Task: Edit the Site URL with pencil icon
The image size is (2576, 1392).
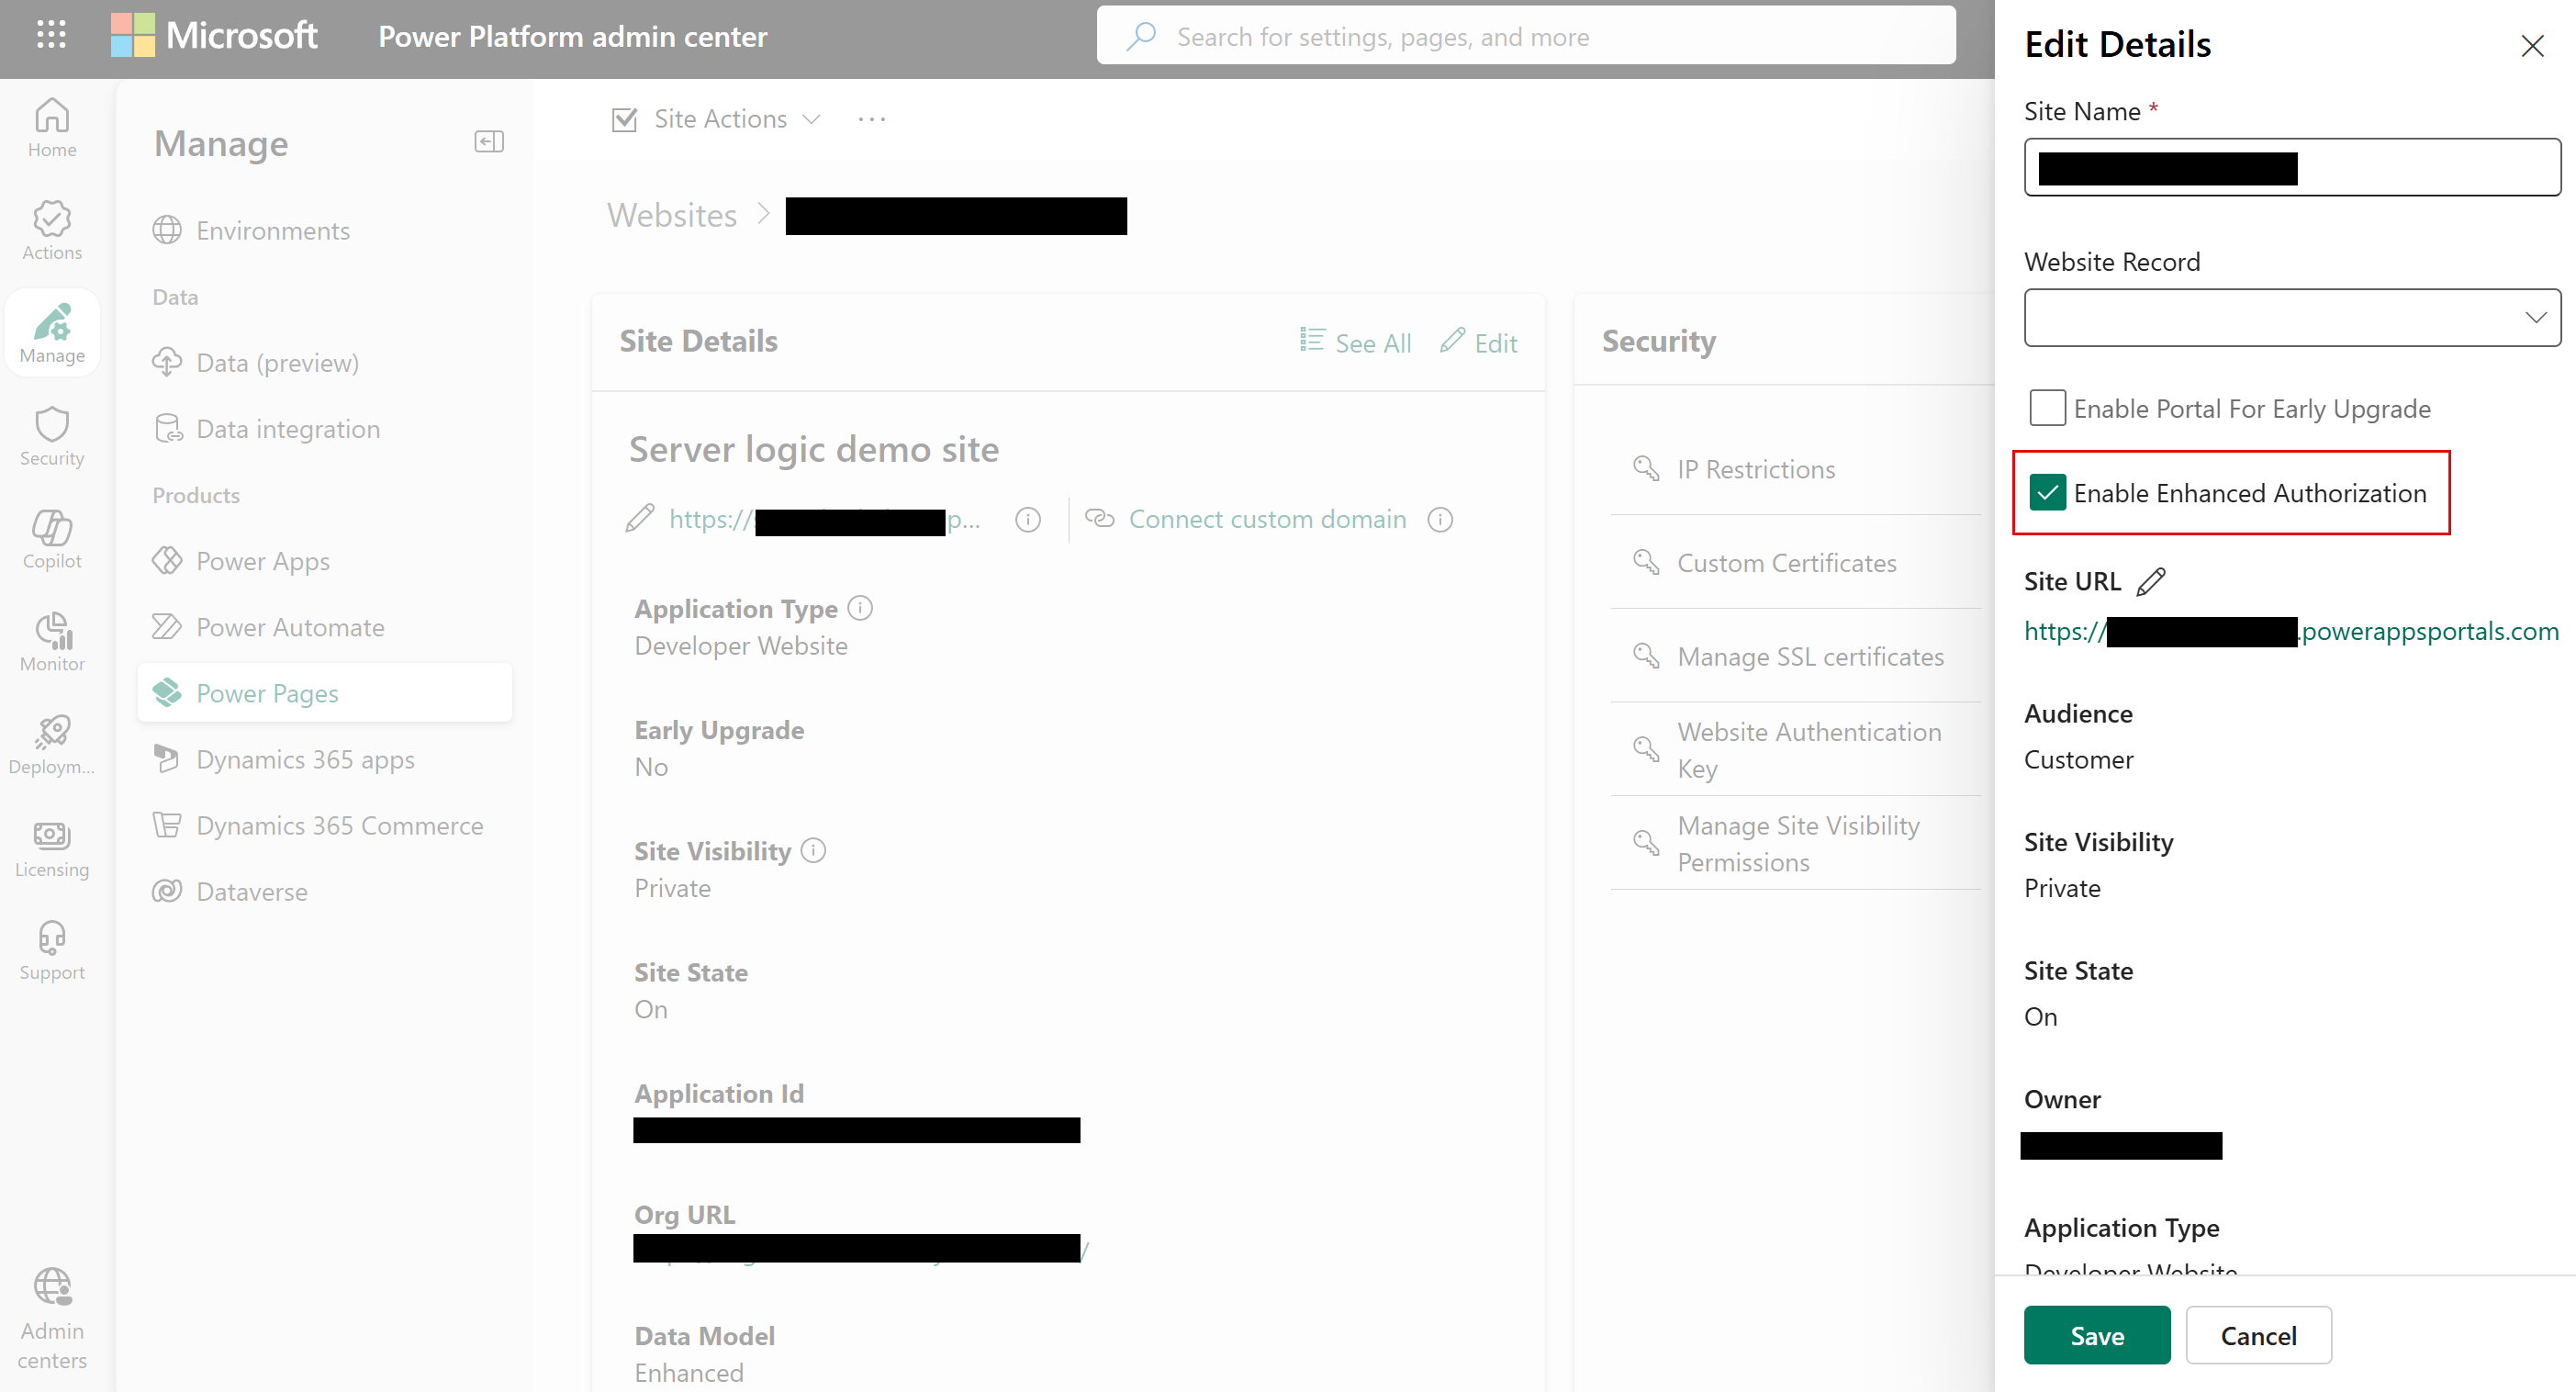Action: [x=2152, y=581]
